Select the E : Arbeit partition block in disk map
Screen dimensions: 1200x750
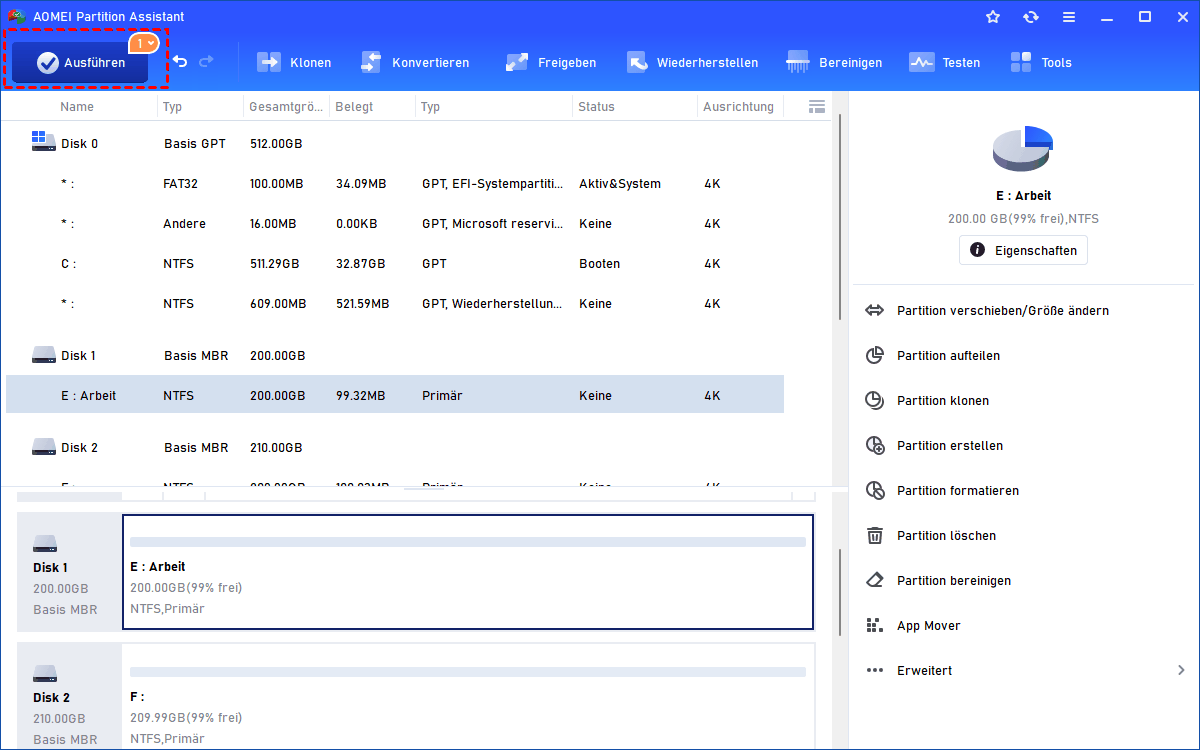coord(468,572)
